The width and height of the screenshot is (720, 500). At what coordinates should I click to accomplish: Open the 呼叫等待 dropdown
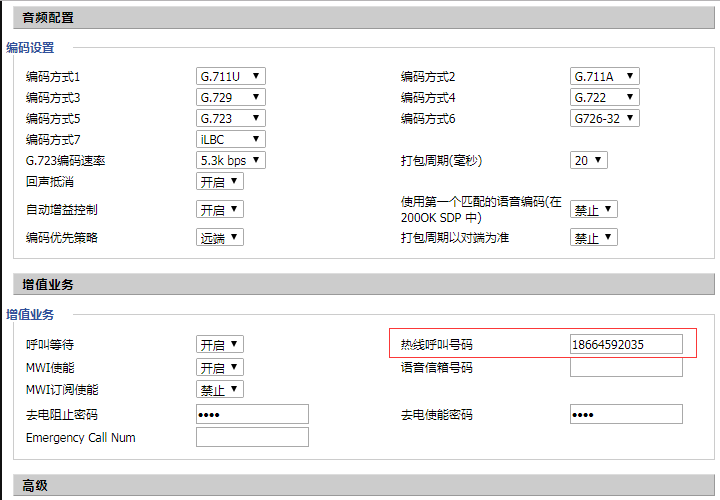coord(219,344)
